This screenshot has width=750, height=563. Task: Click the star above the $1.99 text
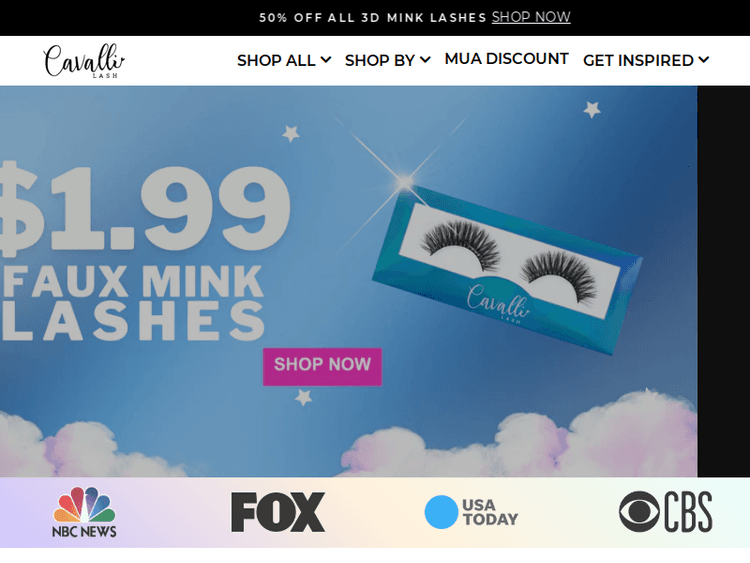290,133
